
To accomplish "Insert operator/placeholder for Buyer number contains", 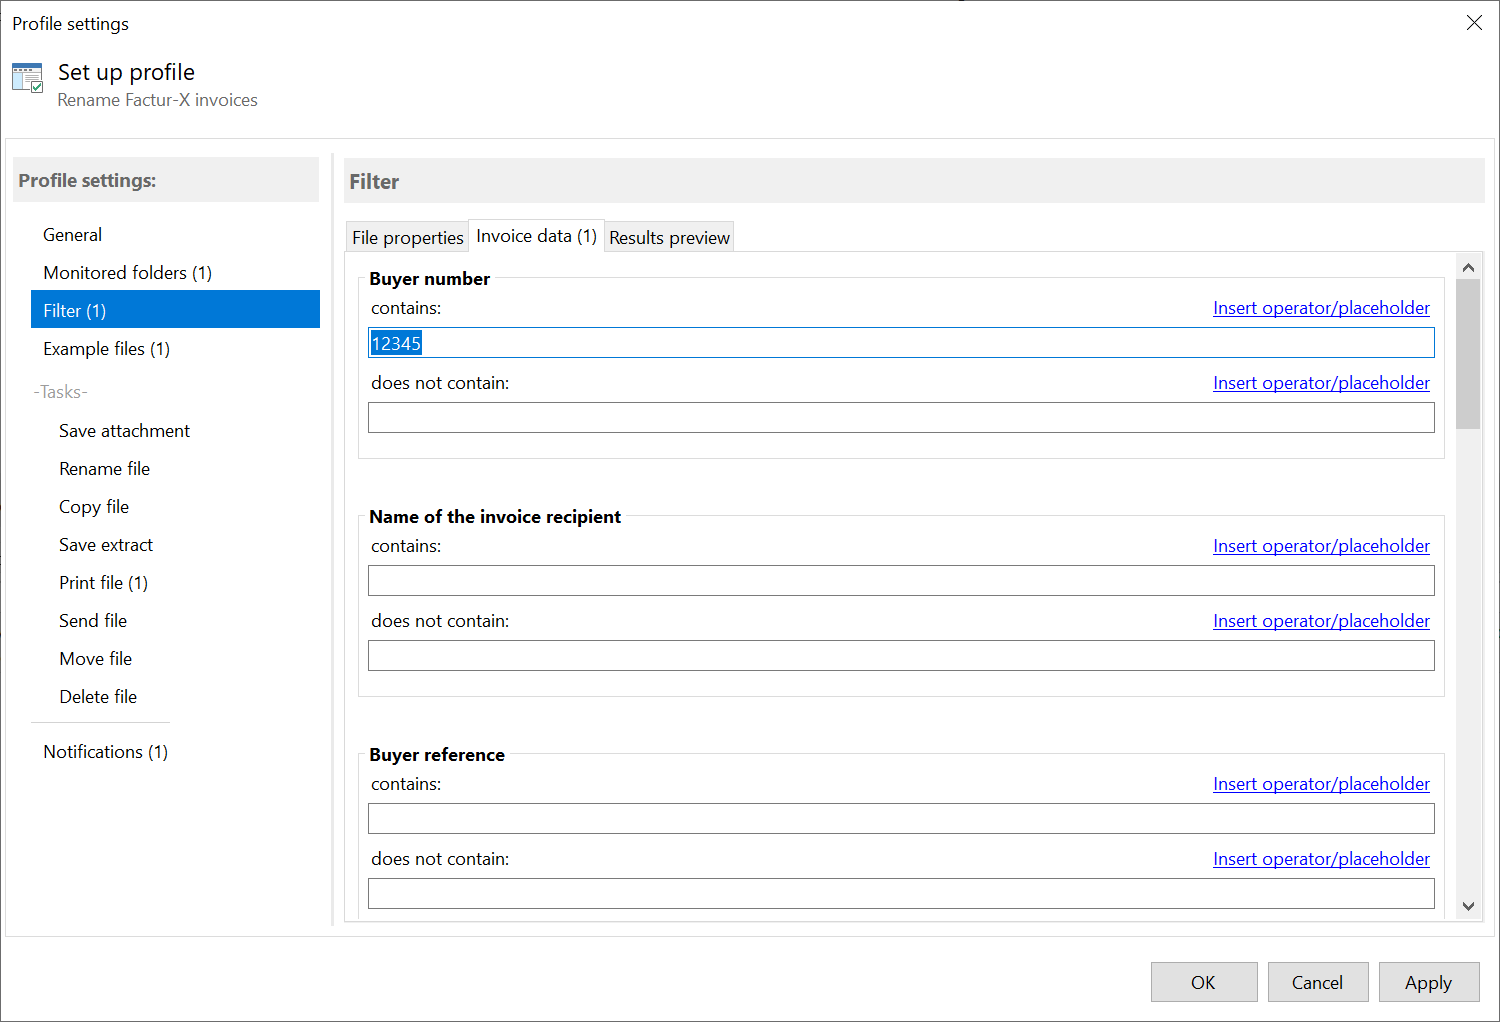I will [1321, 308].
